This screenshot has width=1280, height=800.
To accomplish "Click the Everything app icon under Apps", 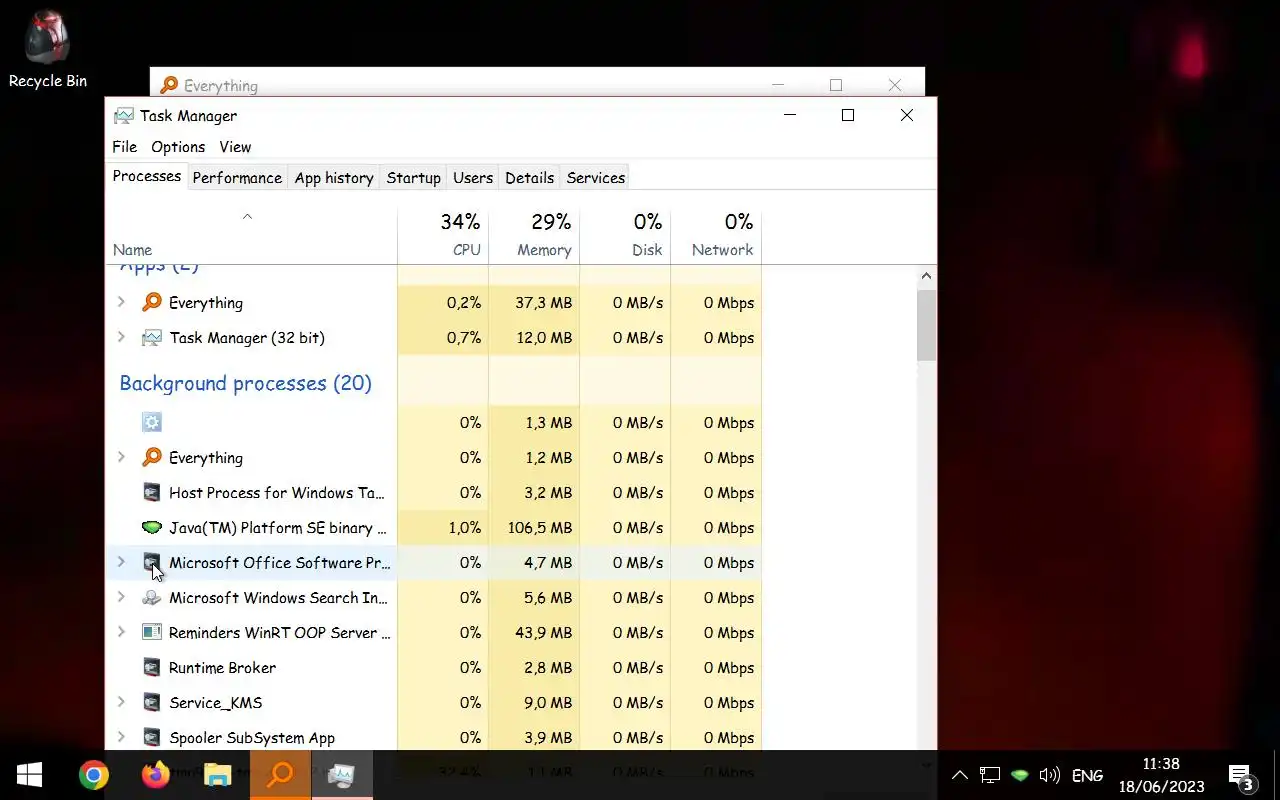I will pos(152,302).
